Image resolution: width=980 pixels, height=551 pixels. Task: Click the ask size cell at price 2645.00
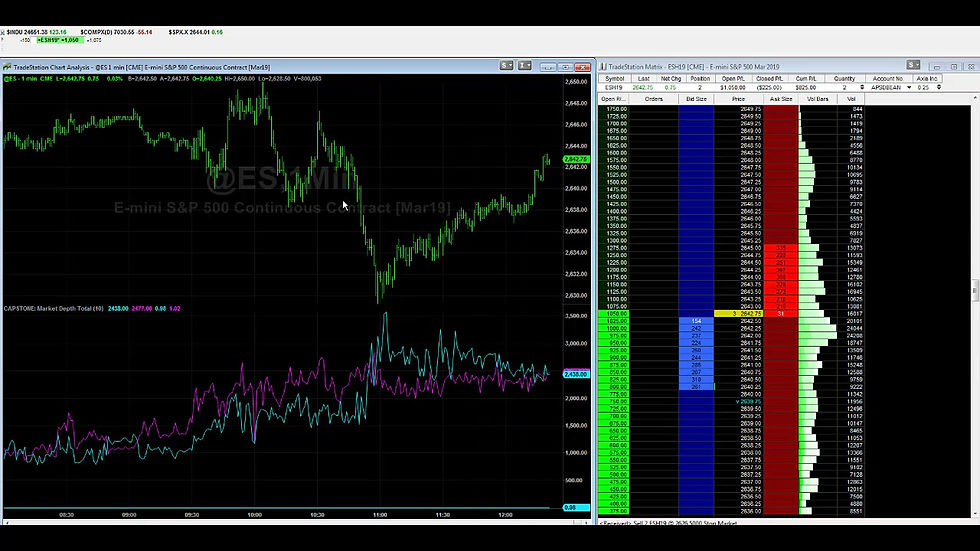[781, 248]
